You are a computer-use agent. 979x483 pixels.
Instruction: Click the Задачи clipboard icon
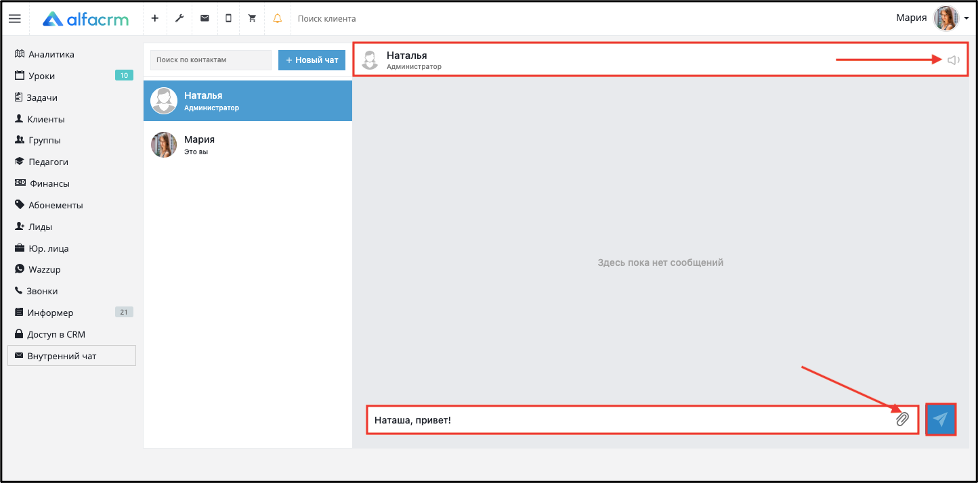pyautogui.click(x=19, y=97)
